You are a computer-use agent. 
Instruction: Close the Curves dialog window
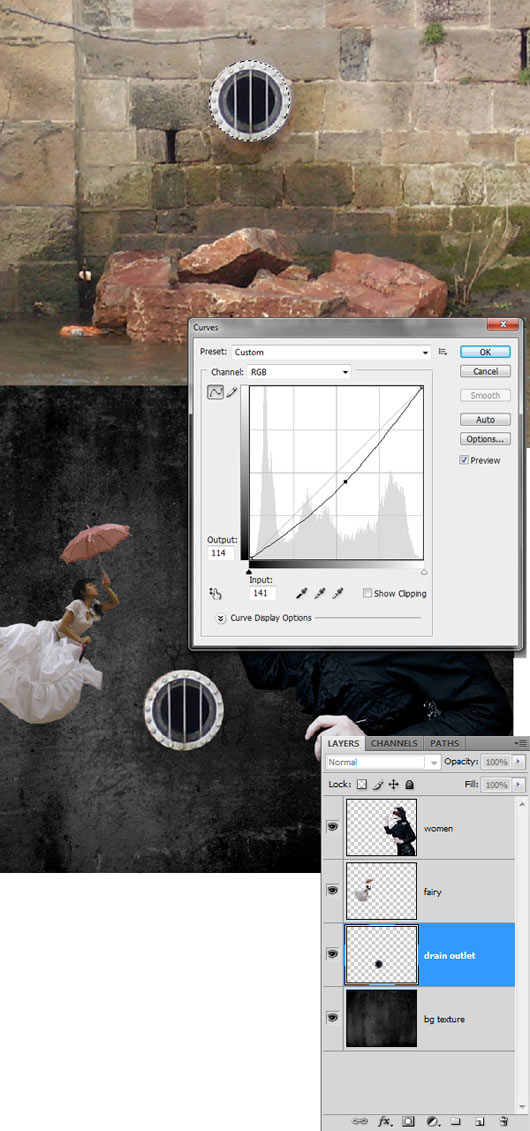[503, 325]
